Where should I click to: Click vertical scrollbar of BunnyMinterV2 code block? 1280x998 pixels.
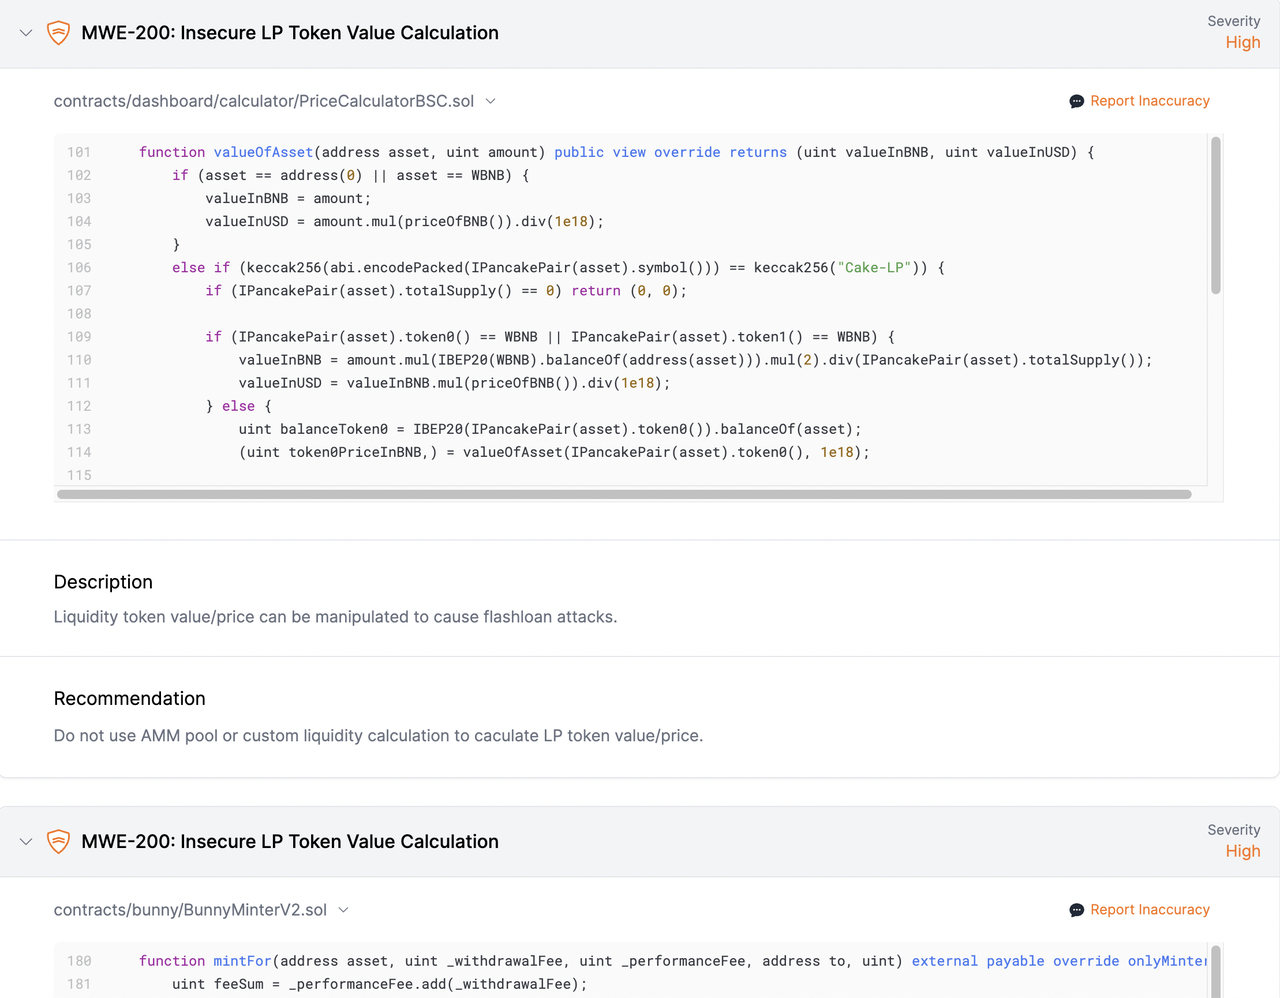click(x=1216, y=970)
